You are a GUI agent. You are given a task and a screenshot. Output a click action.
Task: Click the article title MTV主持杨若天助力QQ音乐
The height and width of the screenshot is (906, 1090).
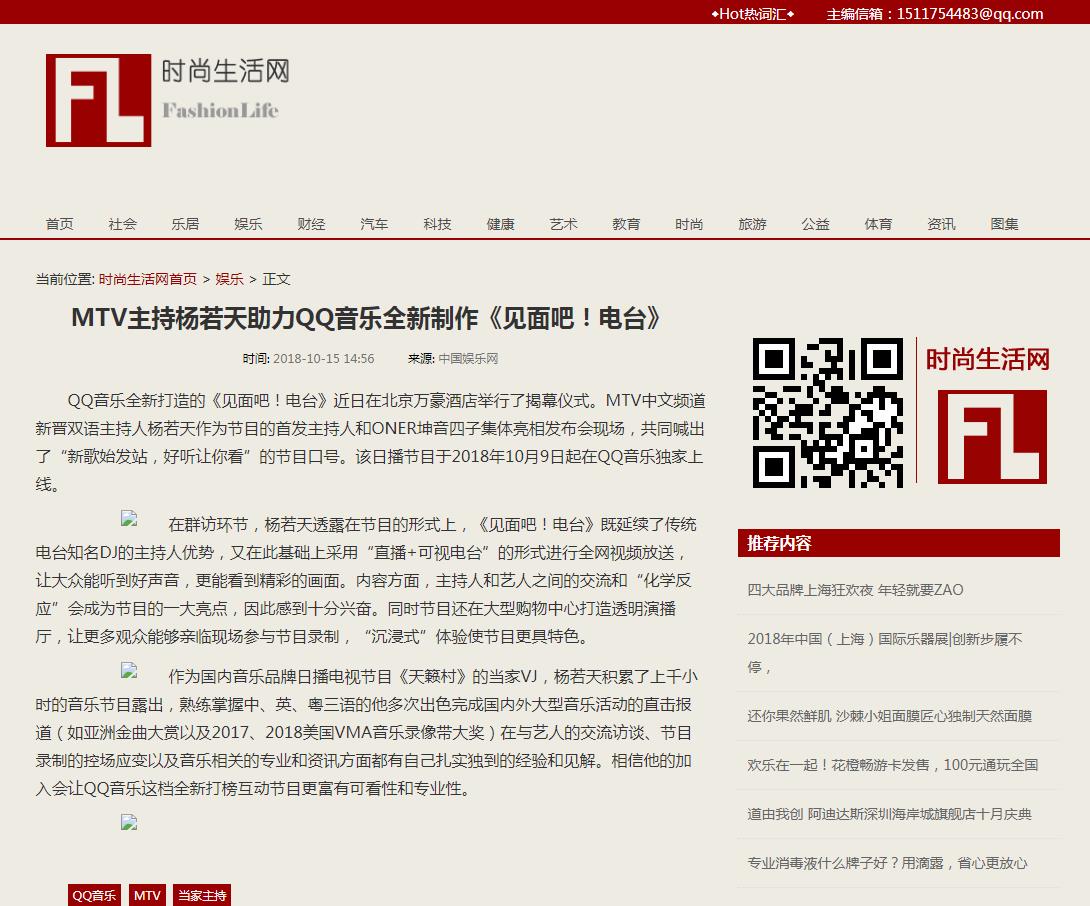366,318
